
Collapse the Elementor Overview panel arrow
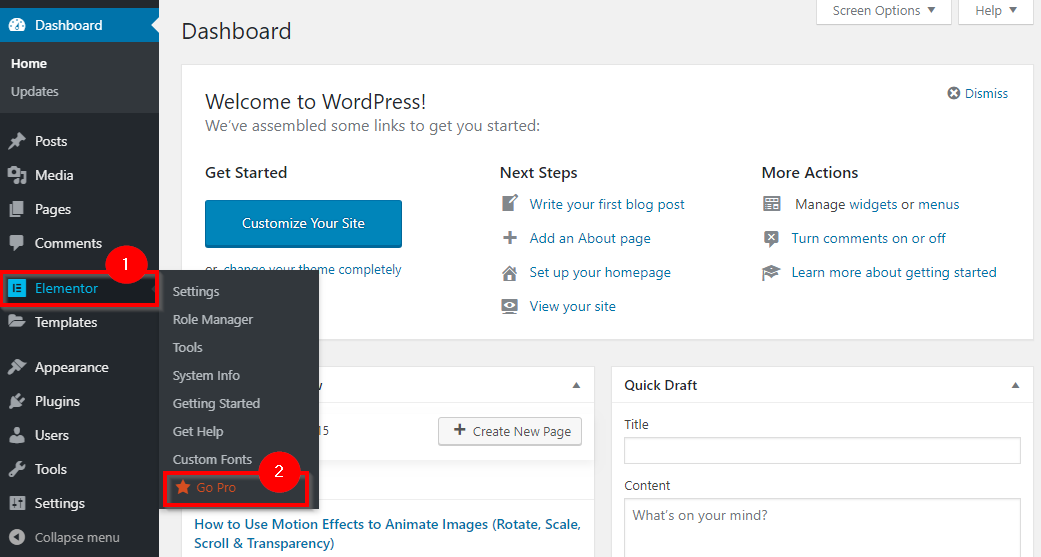point(576,385)
